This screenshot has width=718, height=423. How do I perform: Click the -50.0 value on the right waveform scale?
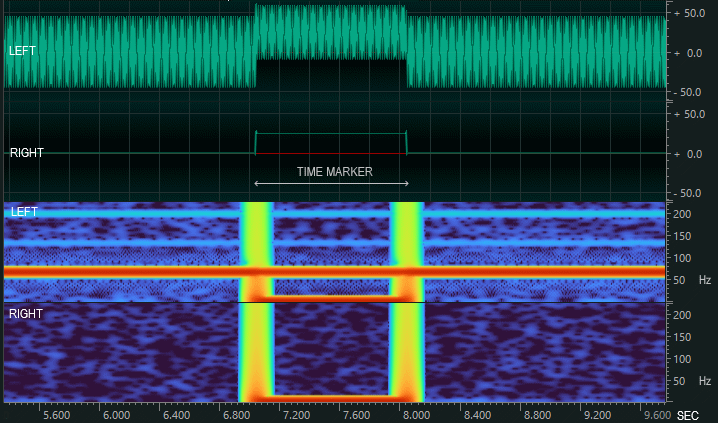click(x=690, y=192)
